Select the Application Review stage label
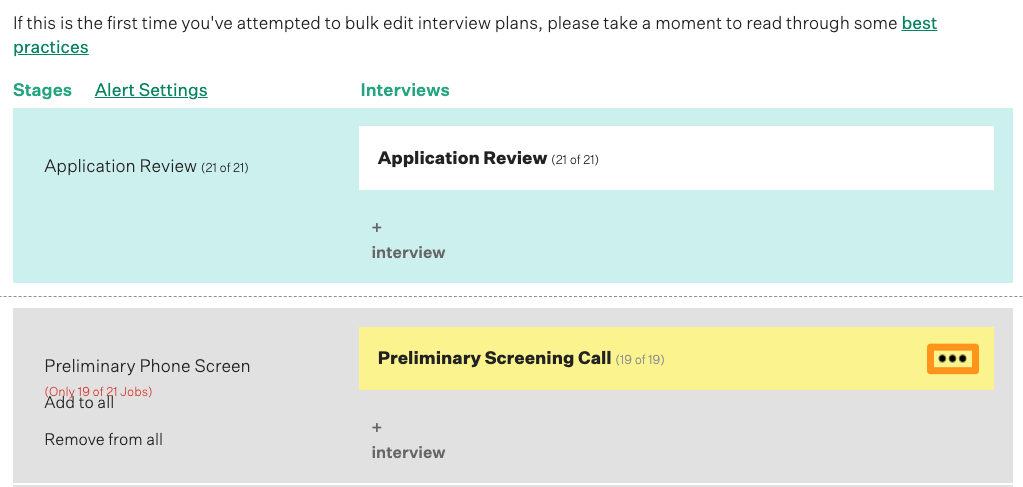Image resolution: width=1023 pixels, height=487 pixels. click(120, 166)
